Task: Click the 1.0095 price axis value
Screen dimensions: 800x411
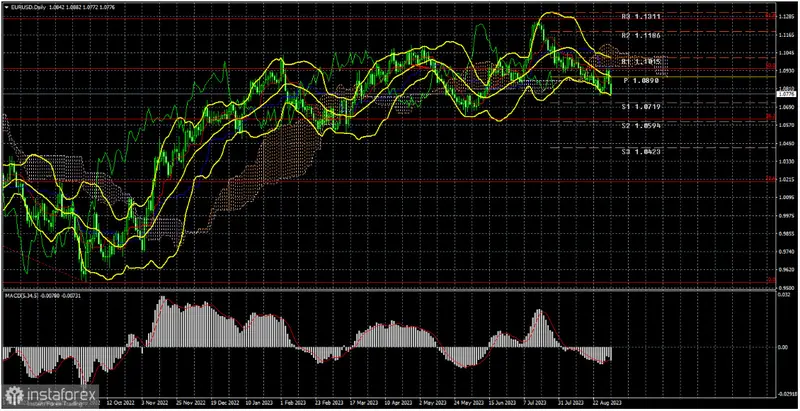Action: point(788,197)
